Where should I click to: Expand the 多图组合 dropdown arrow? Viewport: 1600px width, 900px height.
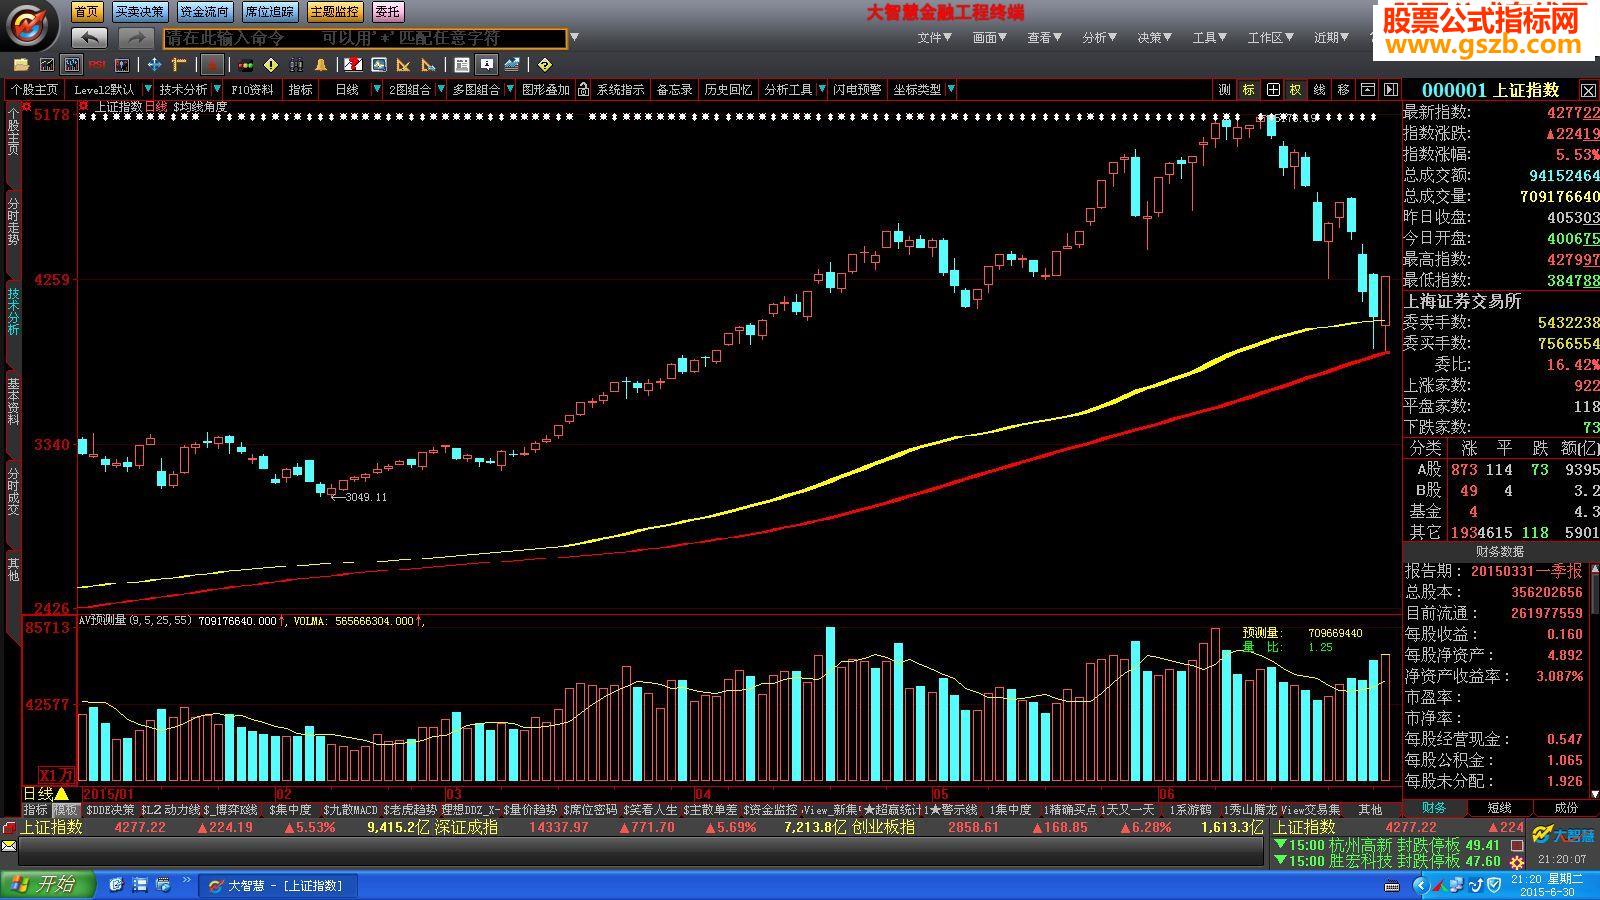pyautogui.click(x=509, y=90)
